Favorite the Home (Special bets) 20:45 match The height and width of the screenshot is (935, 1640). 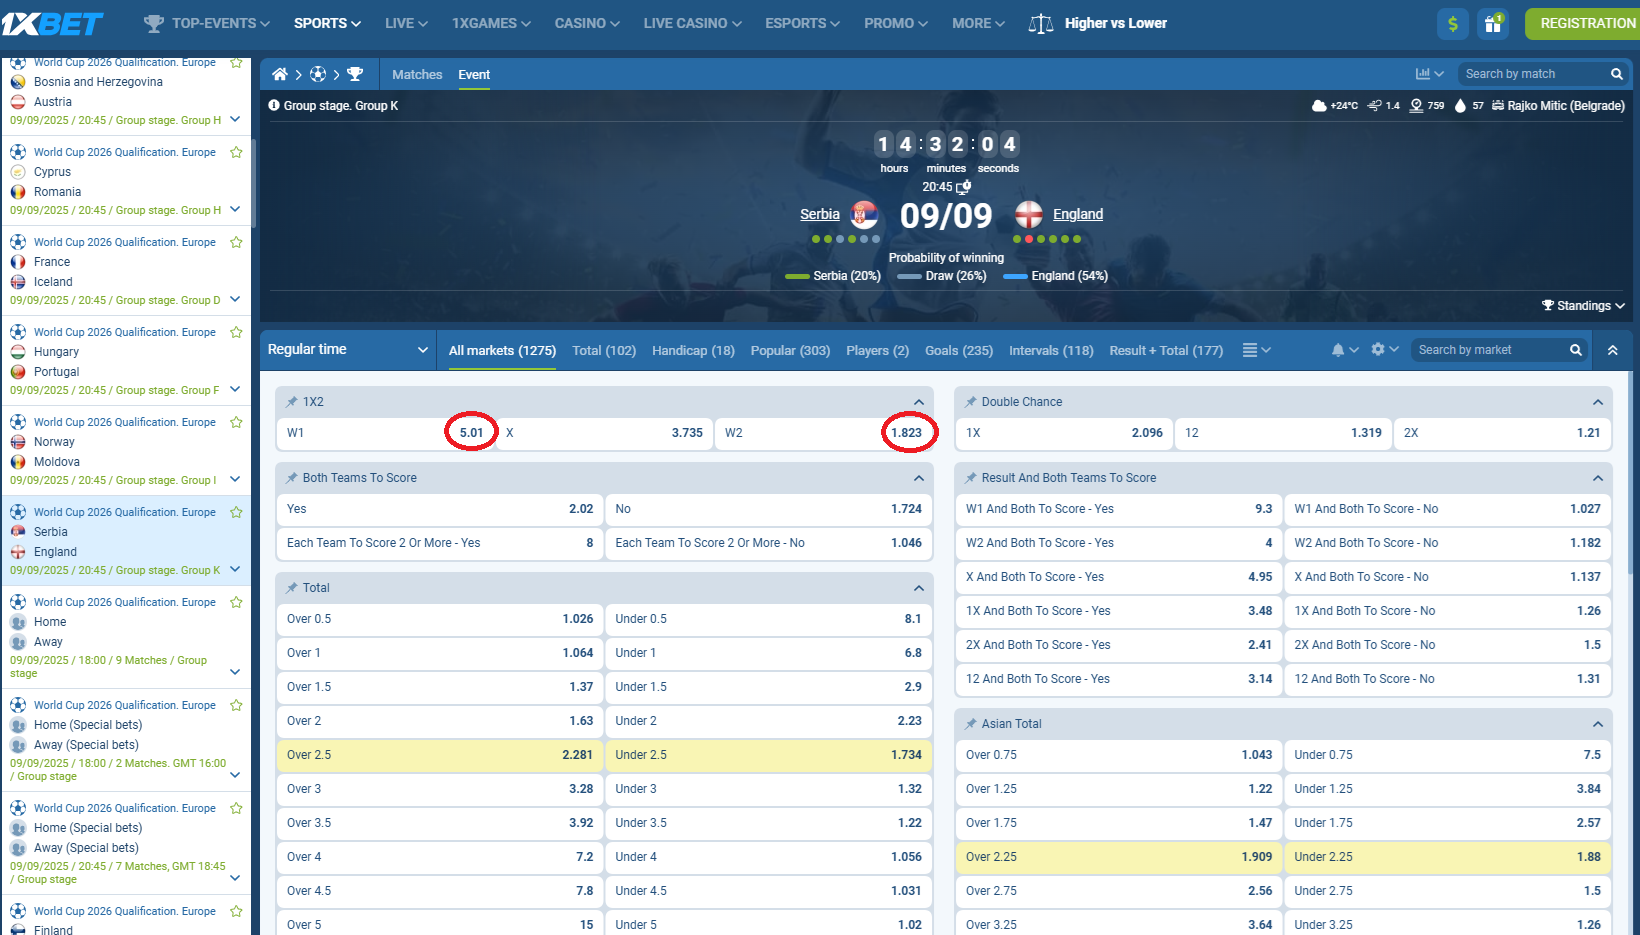(236, 808)
